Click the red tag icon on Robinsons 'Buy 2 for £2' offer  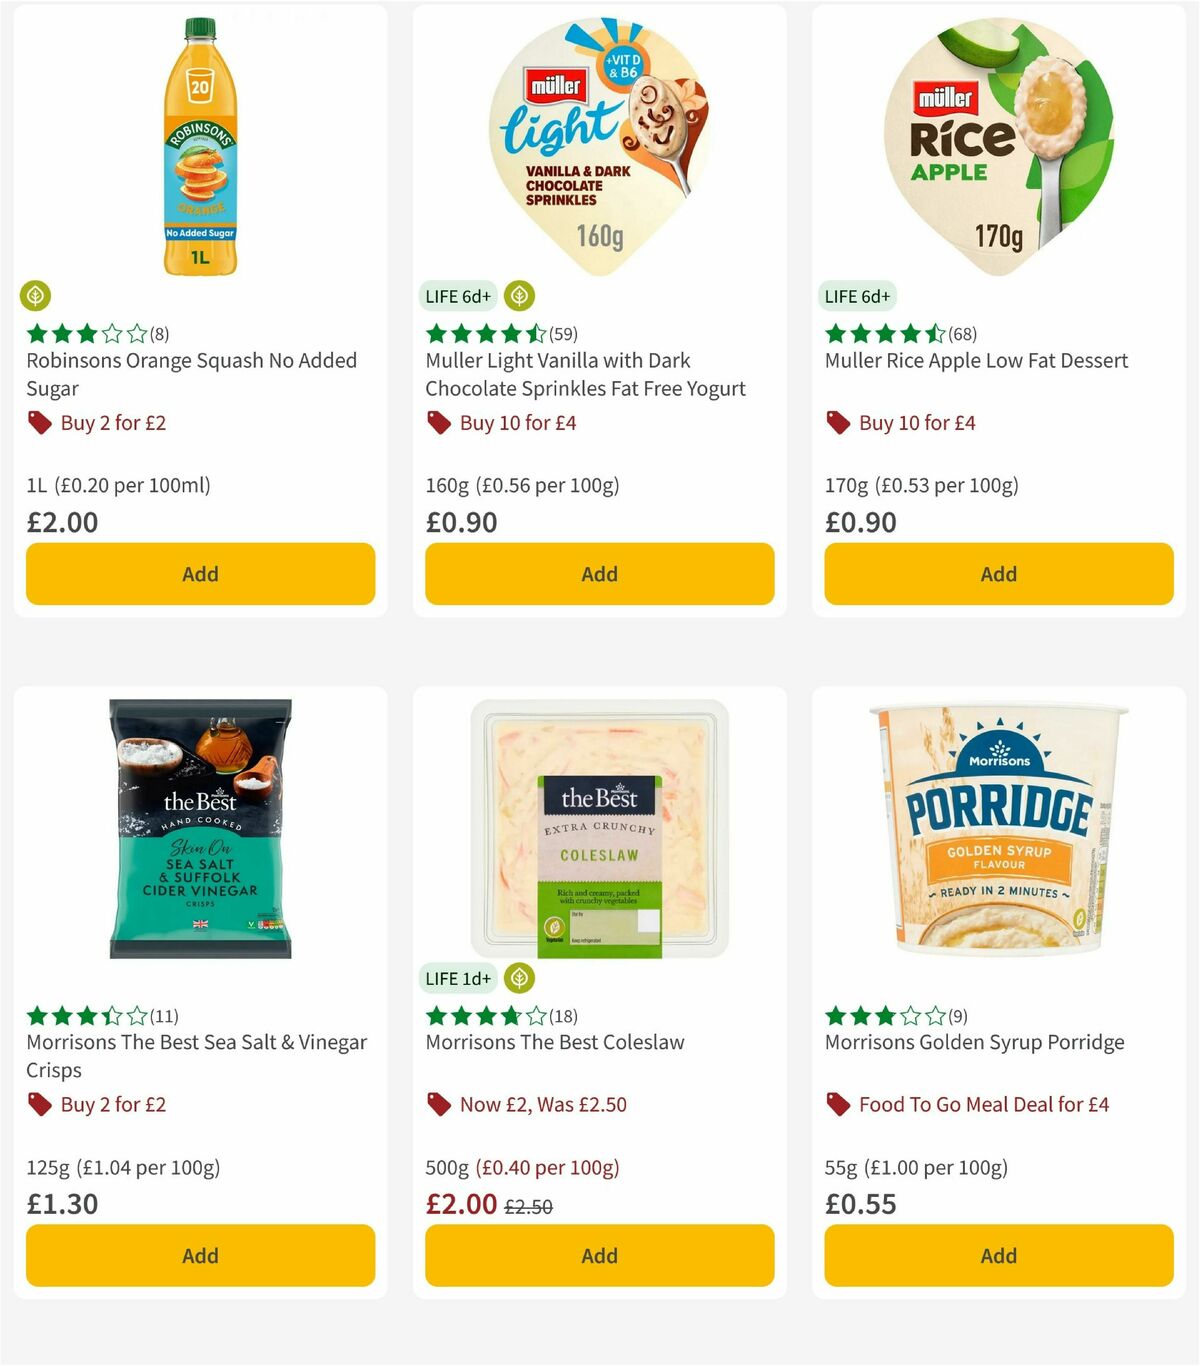(40, 423)
